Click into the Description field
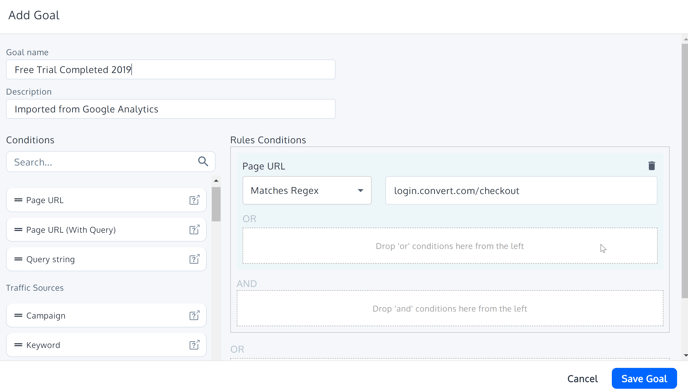688x392 pixels. tap(171, 109)
